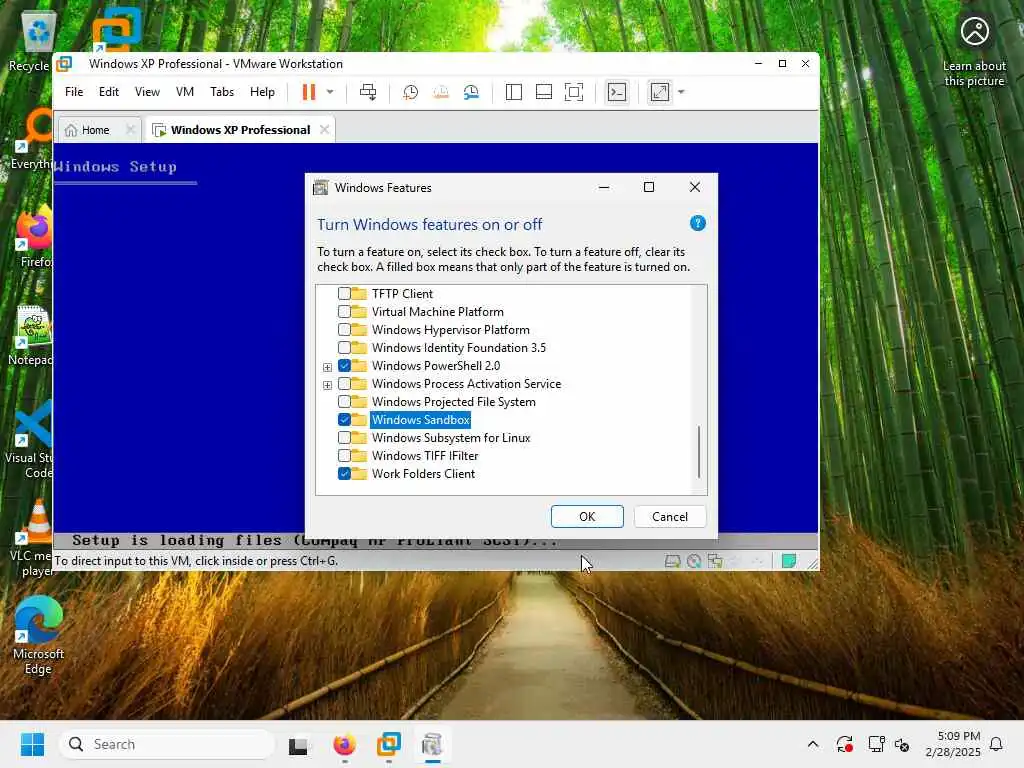Click the taskbar clock and date
This screenshot has height=768, width=1024.
[953, 744]
